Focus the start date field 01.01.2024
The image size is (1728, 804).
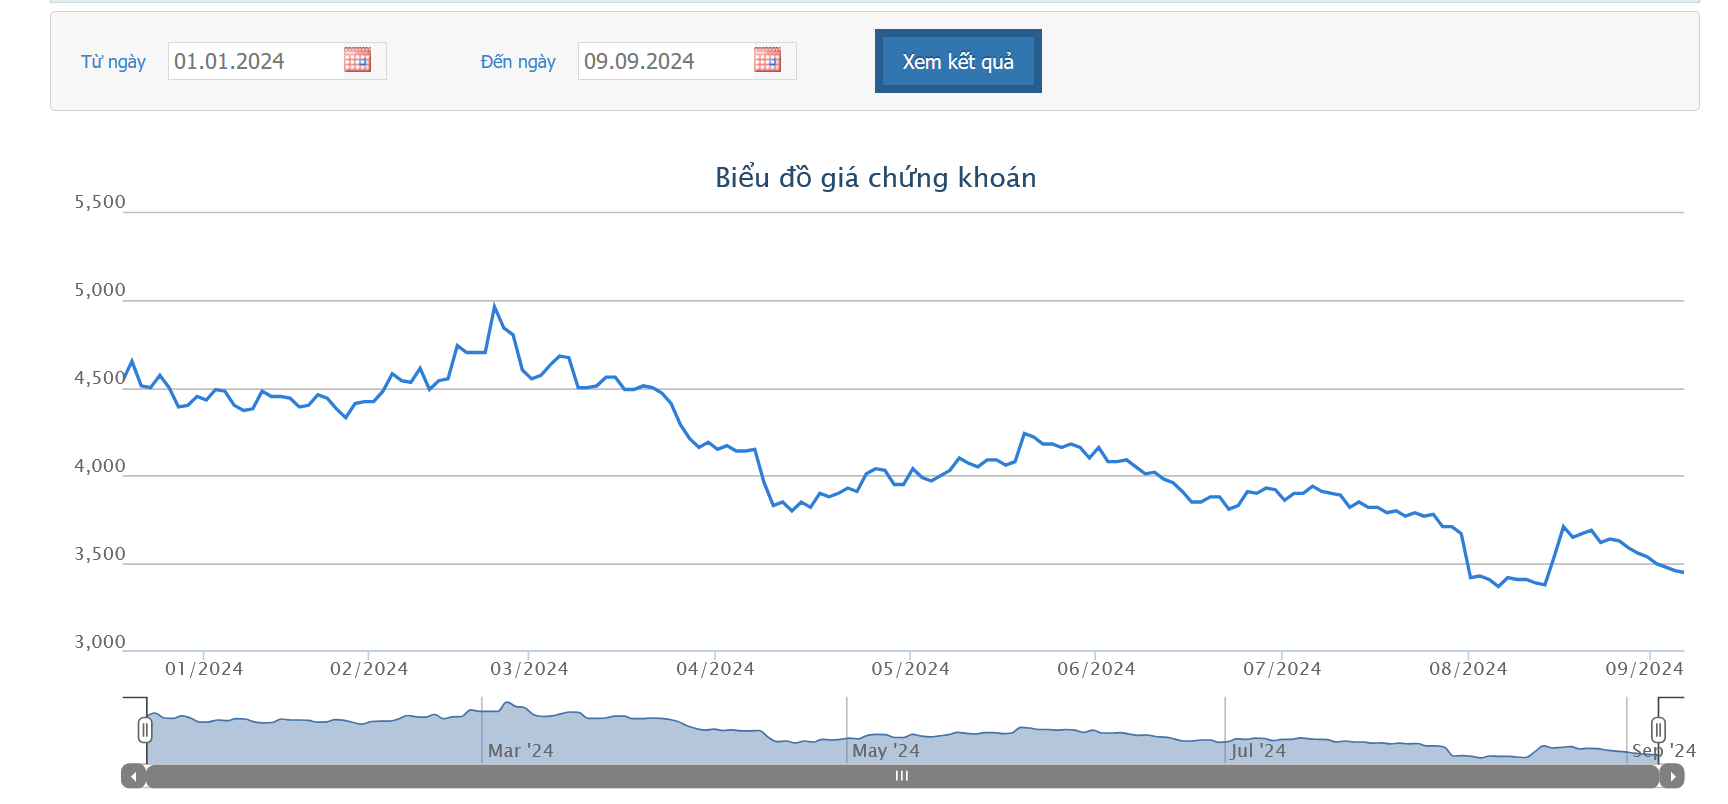point(254,61)
